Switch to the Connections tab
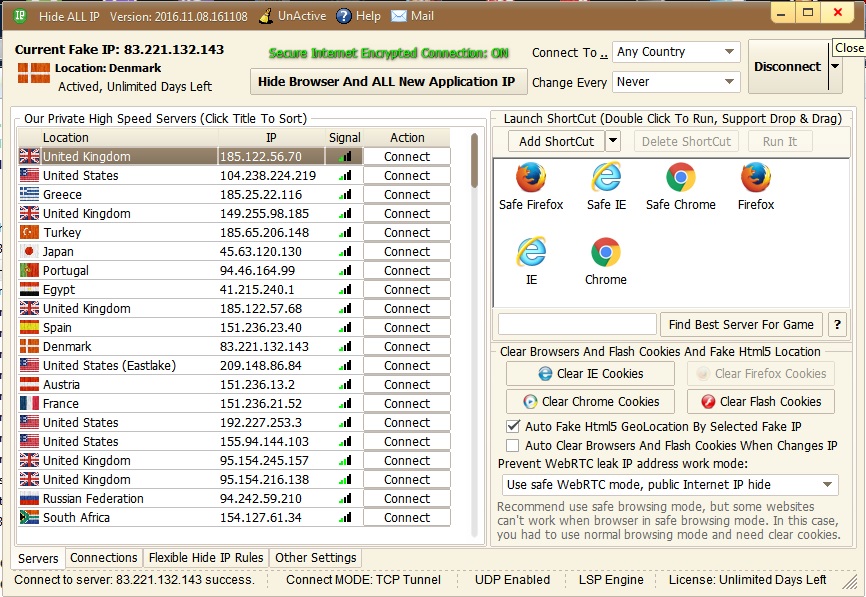 tap(104, 558)
